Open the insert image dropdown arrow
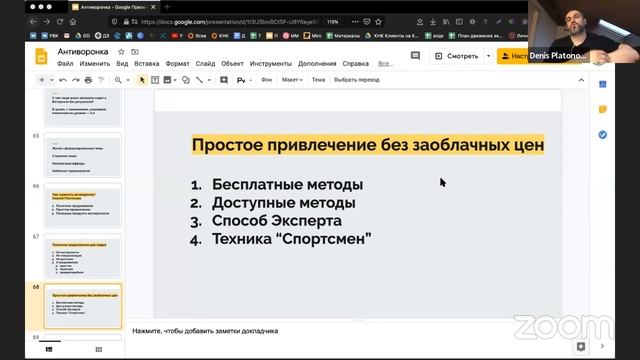Viewport: 640px width, 360px height. tap(175, 80)
